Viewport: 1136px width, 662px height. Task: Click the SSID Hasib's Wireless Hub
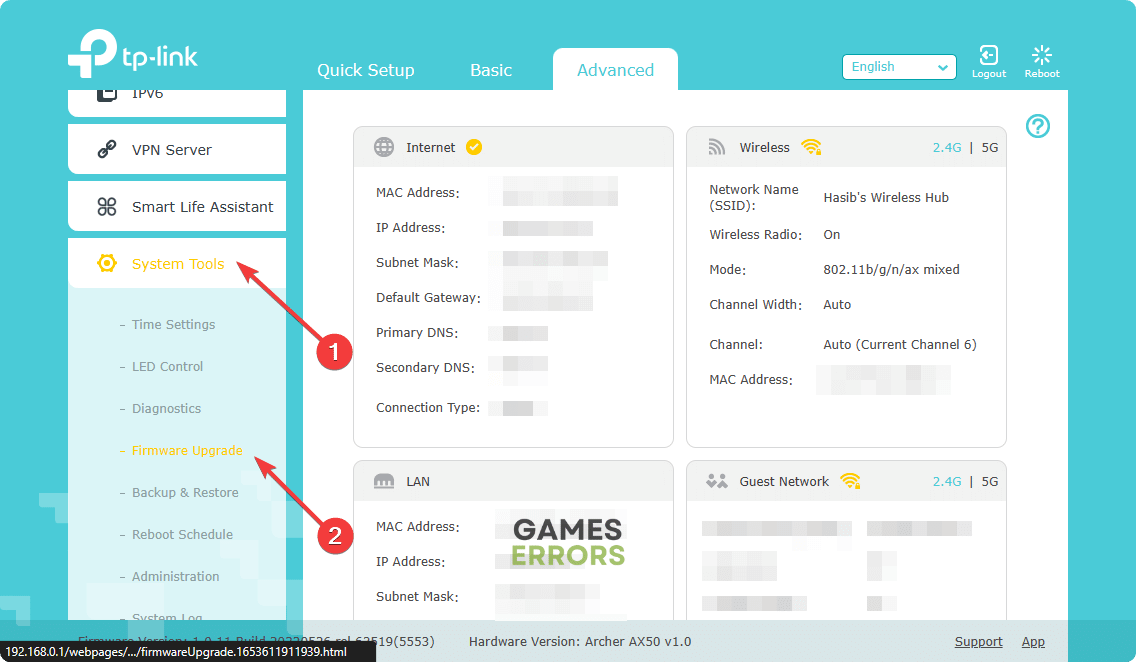[885, 198]
